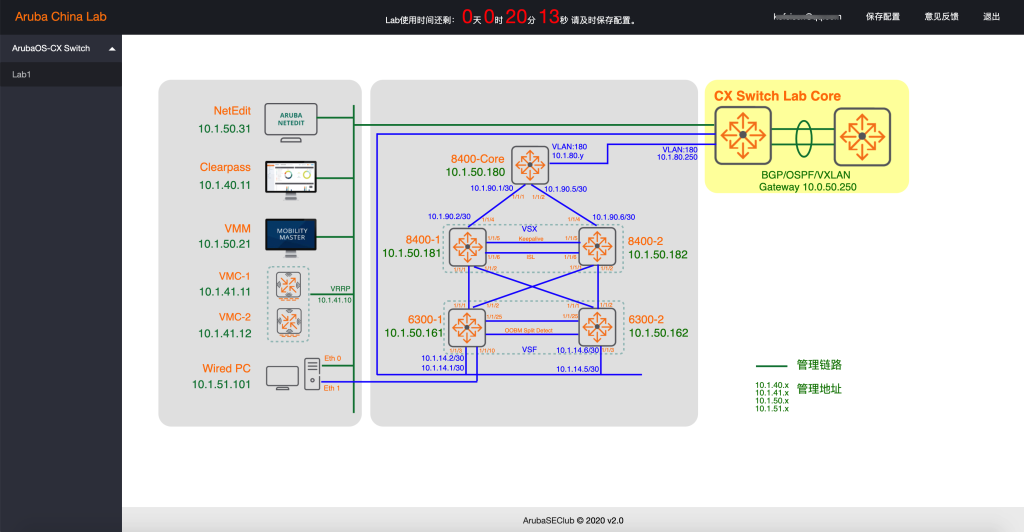
Task: Select the VMM Mobility Master icon
Action: [289, 235]
